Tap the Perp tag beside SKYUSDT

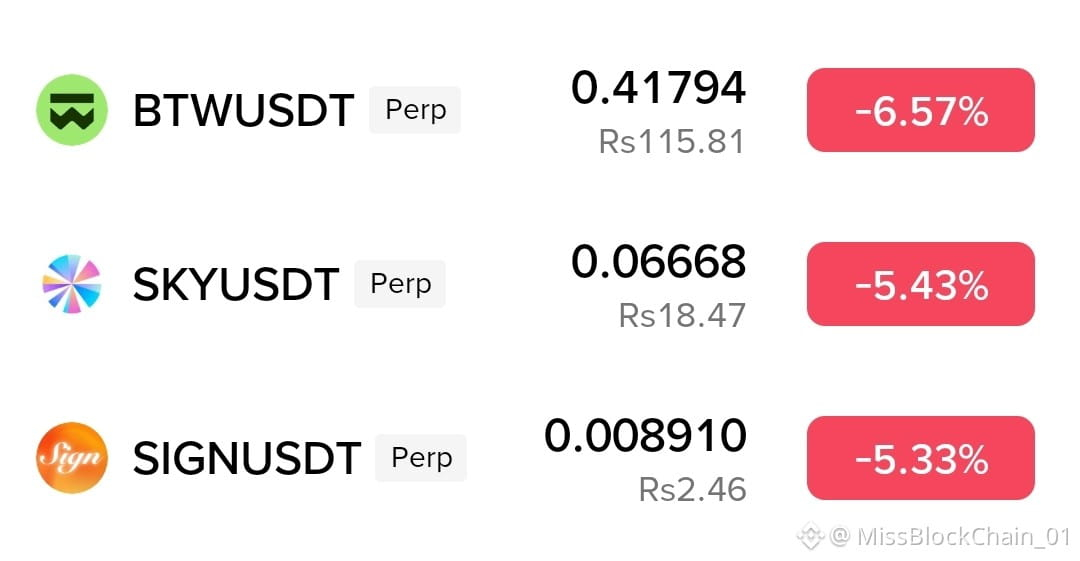pos(400,284)
